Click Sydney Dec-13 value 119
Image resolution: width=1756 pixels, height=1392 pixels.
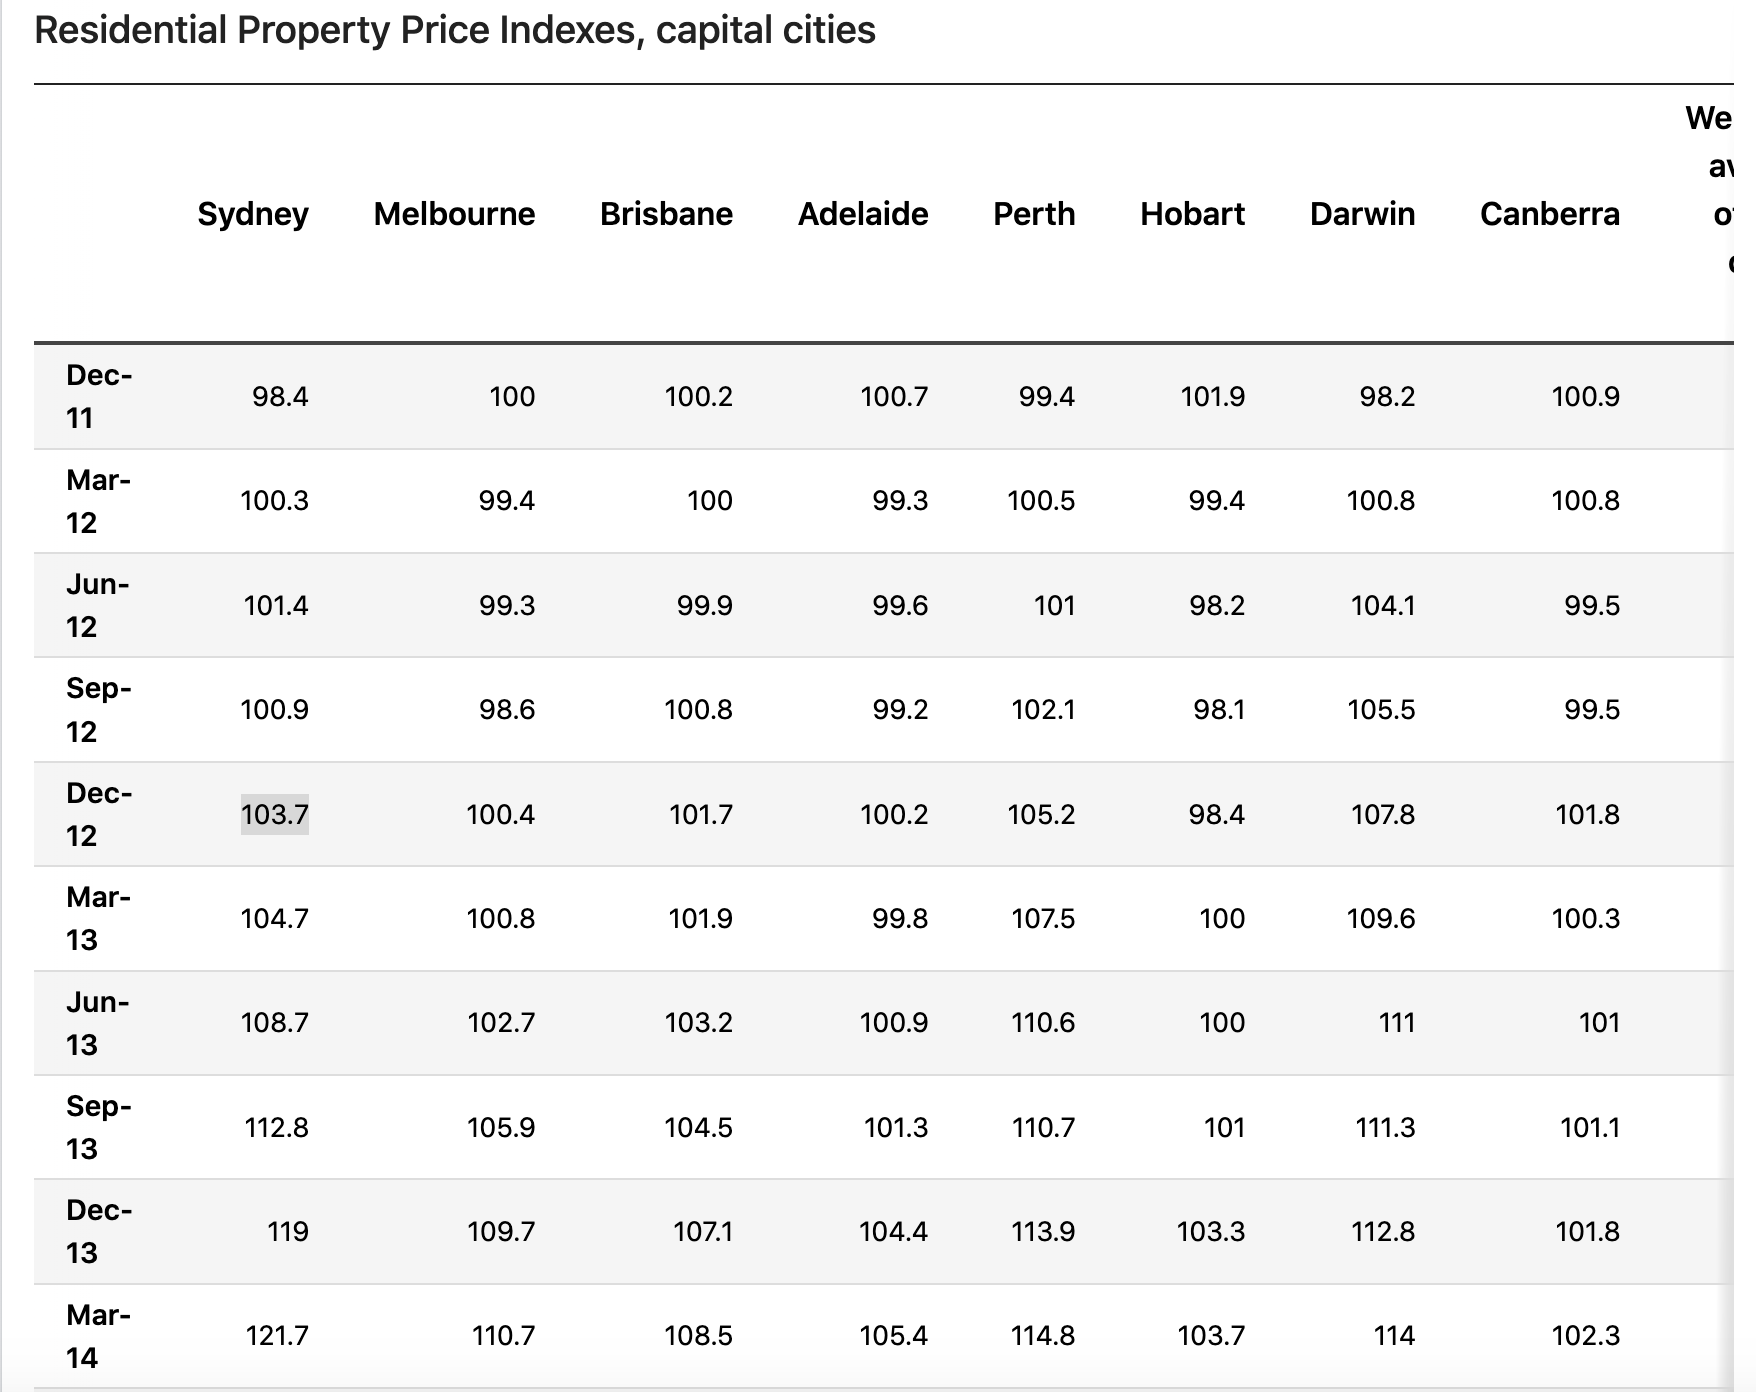[x=288, y=1231]
